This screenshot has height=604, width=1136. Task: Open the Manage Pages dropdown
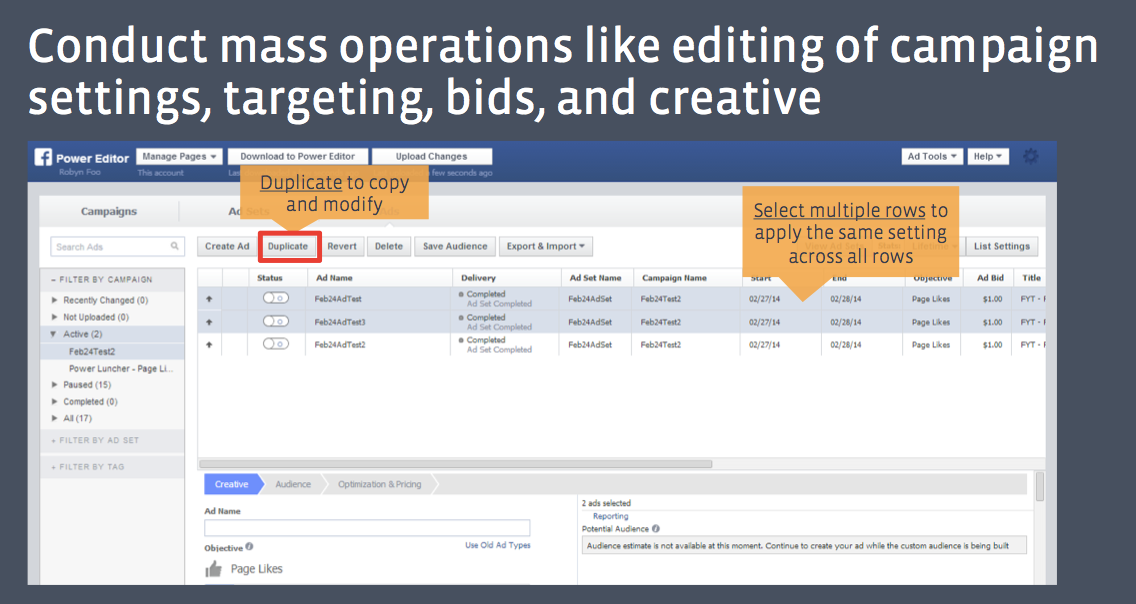click(x=178, y=156)
